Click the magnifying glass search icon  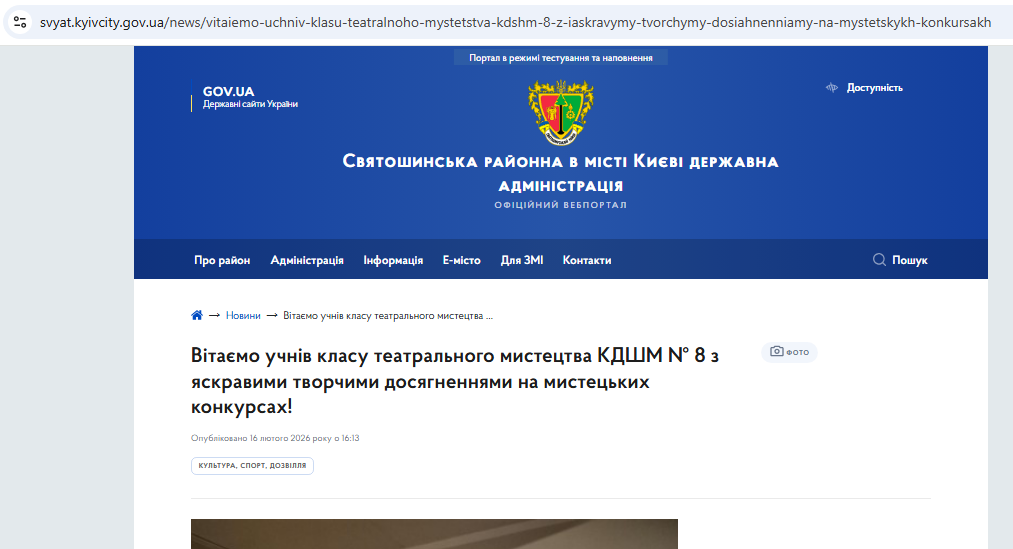click(879, 260)
